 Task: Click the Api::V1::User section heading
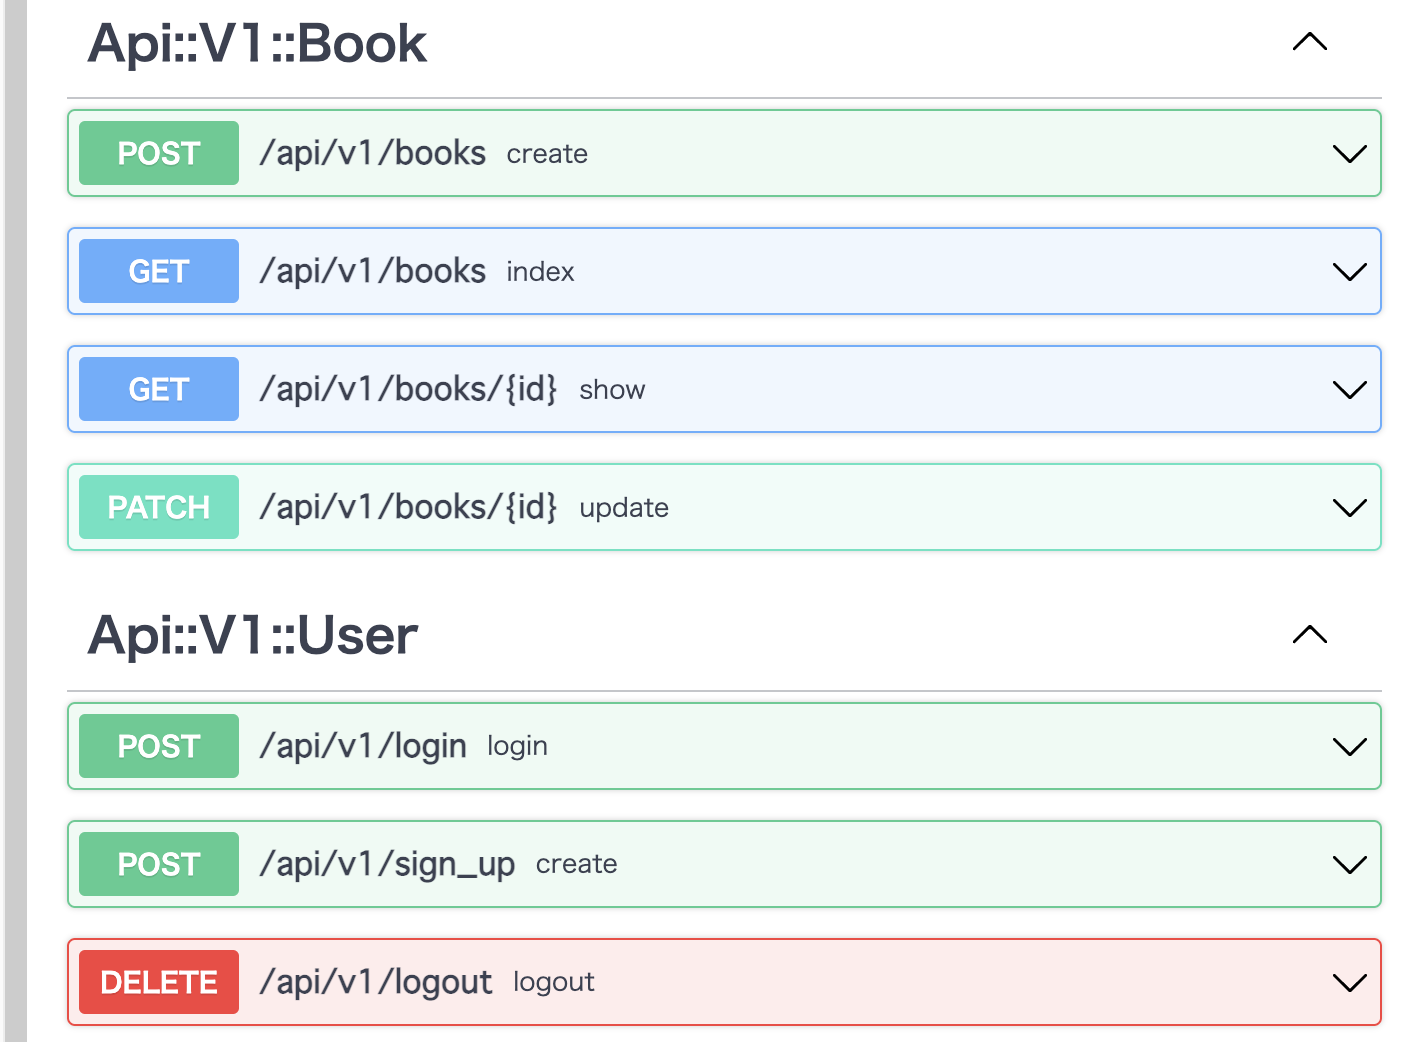point(253,635)
